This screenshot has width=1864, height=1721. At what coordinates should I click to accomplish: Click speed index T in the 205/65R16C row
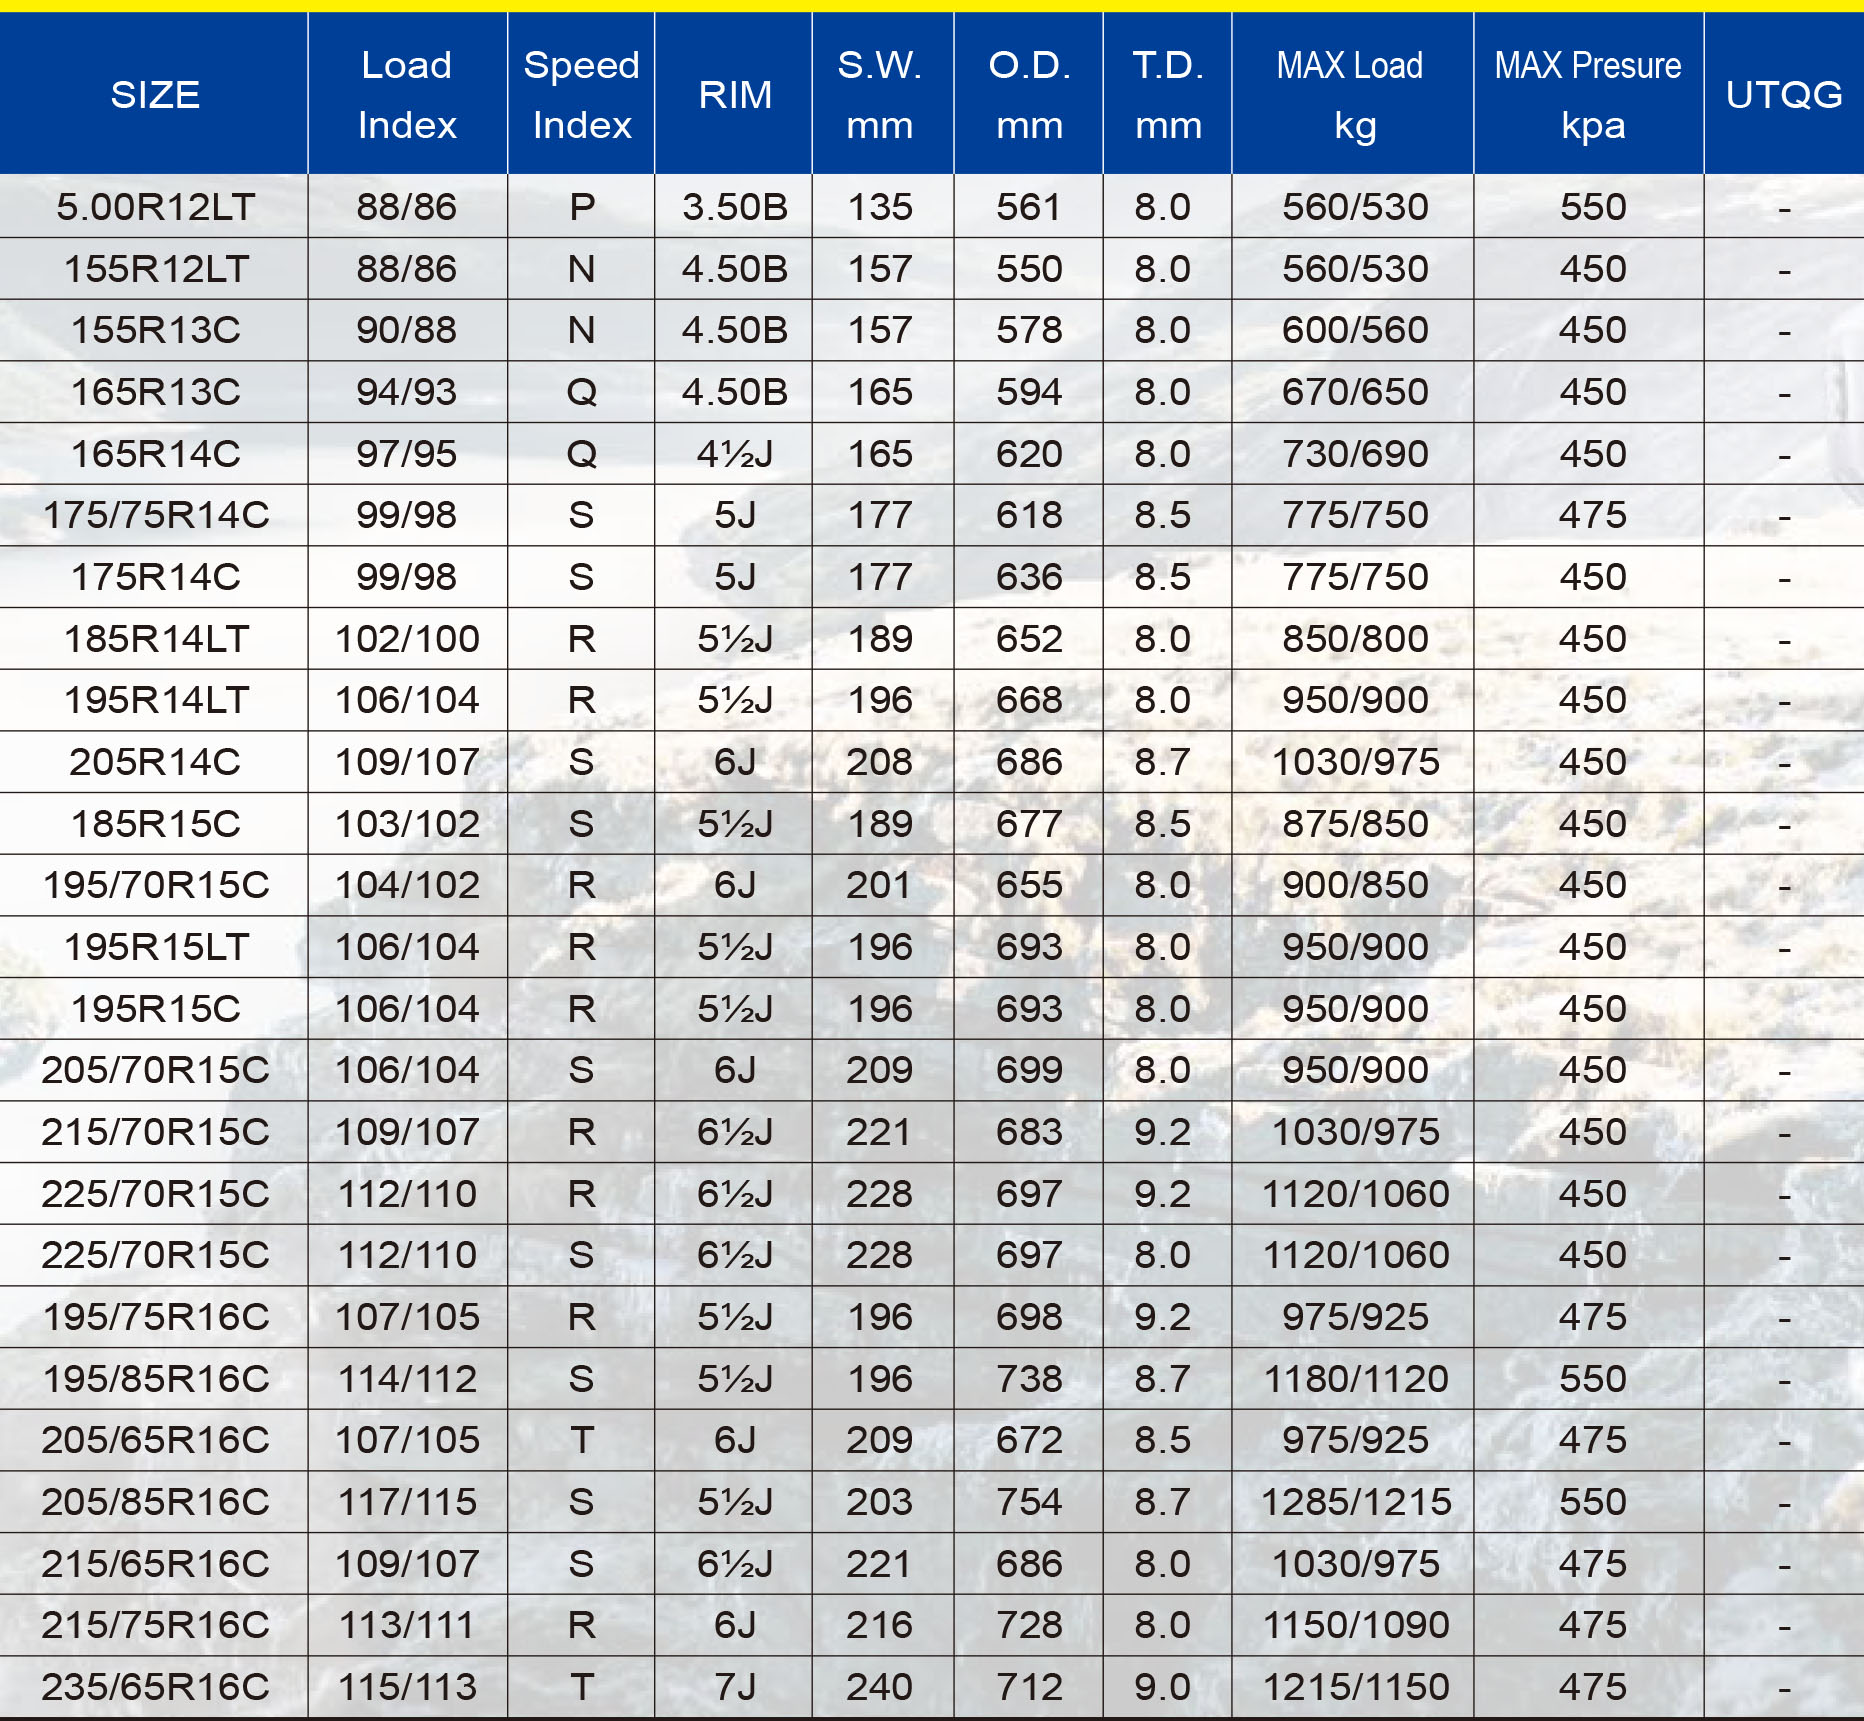click(582, 1440)
